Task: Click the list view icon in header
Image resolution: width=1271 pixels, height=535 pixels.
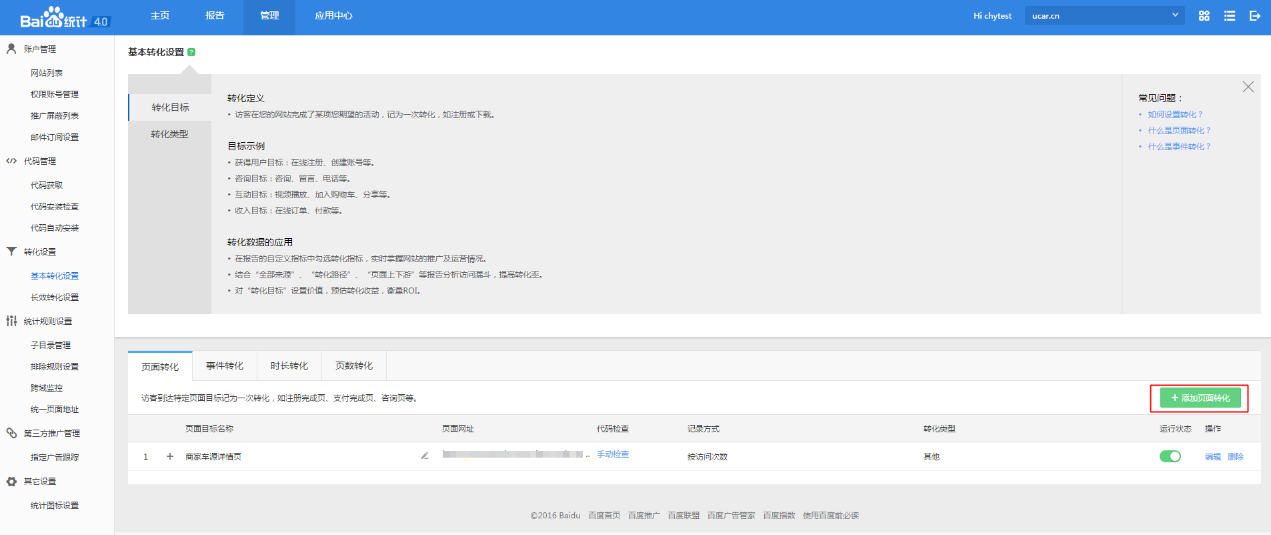Action: (1229, 16)
